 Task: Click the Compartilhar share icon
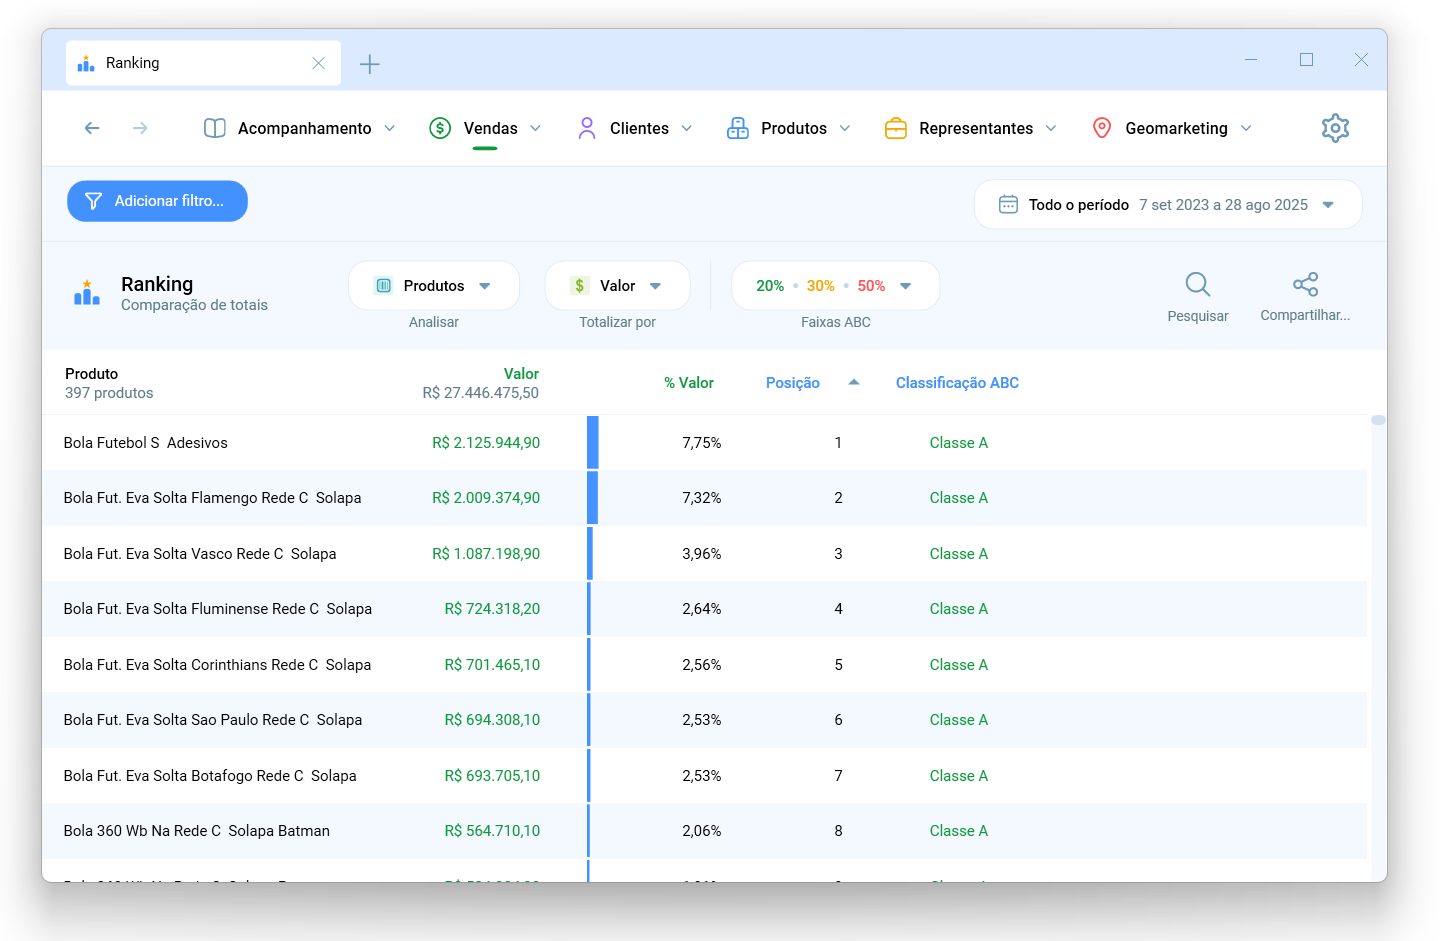pyautogui.click(x=1305, y=284)
